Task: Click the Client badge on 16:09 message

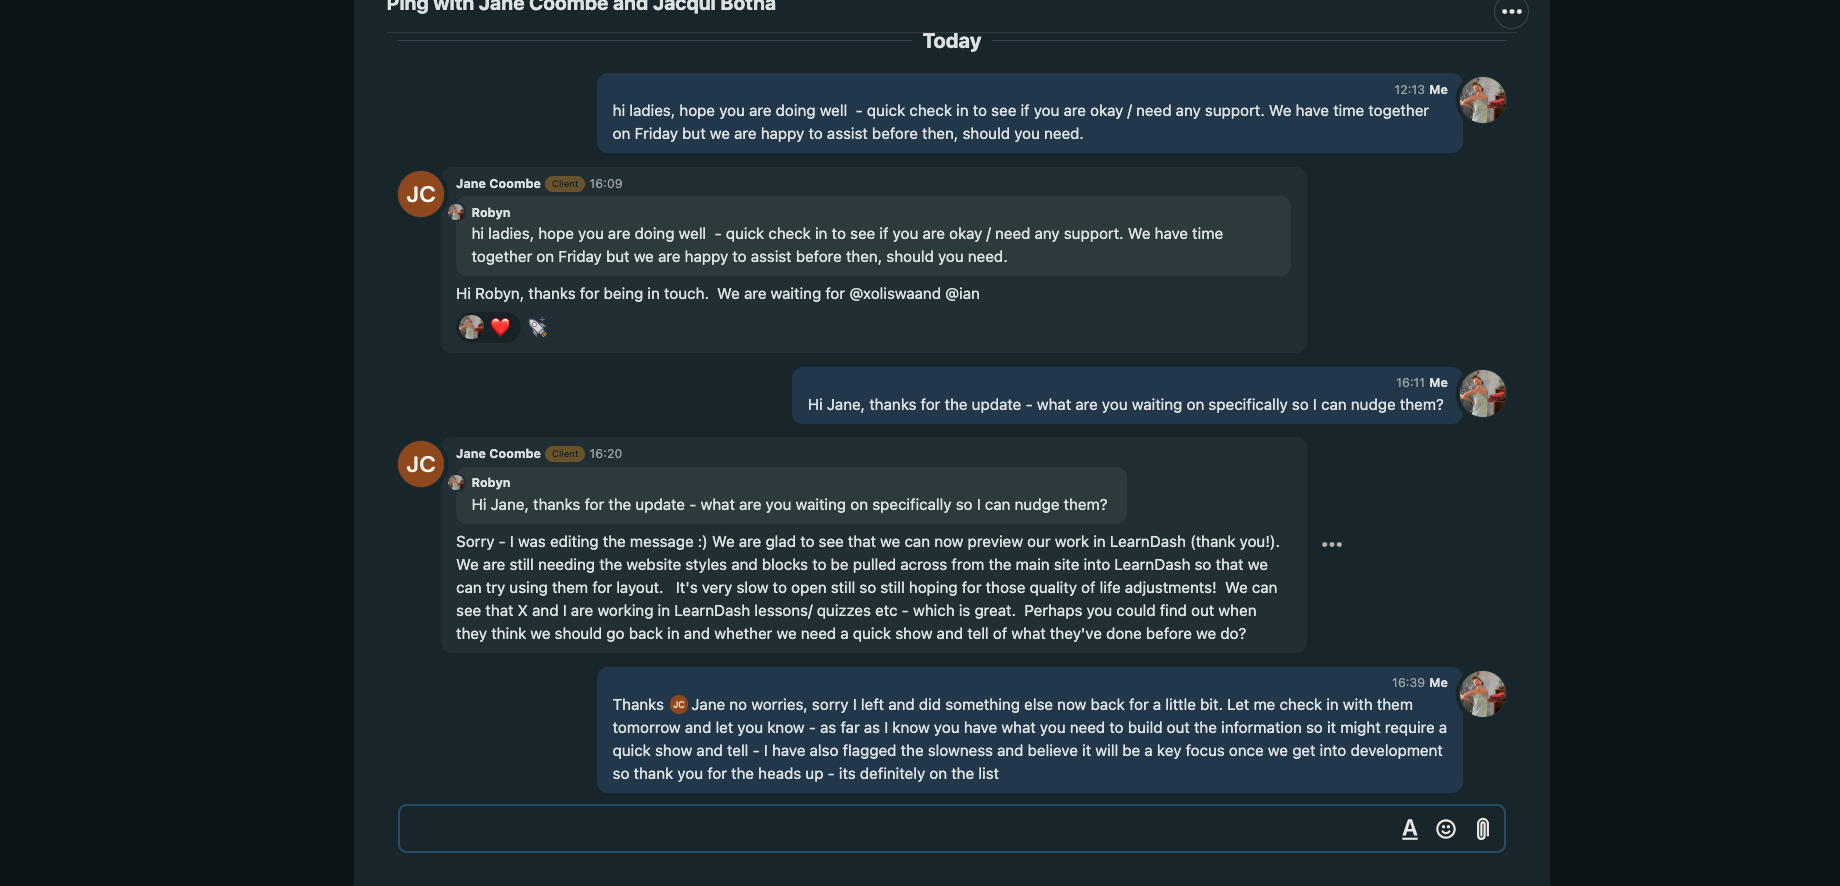Action: [x=565, y=184]
